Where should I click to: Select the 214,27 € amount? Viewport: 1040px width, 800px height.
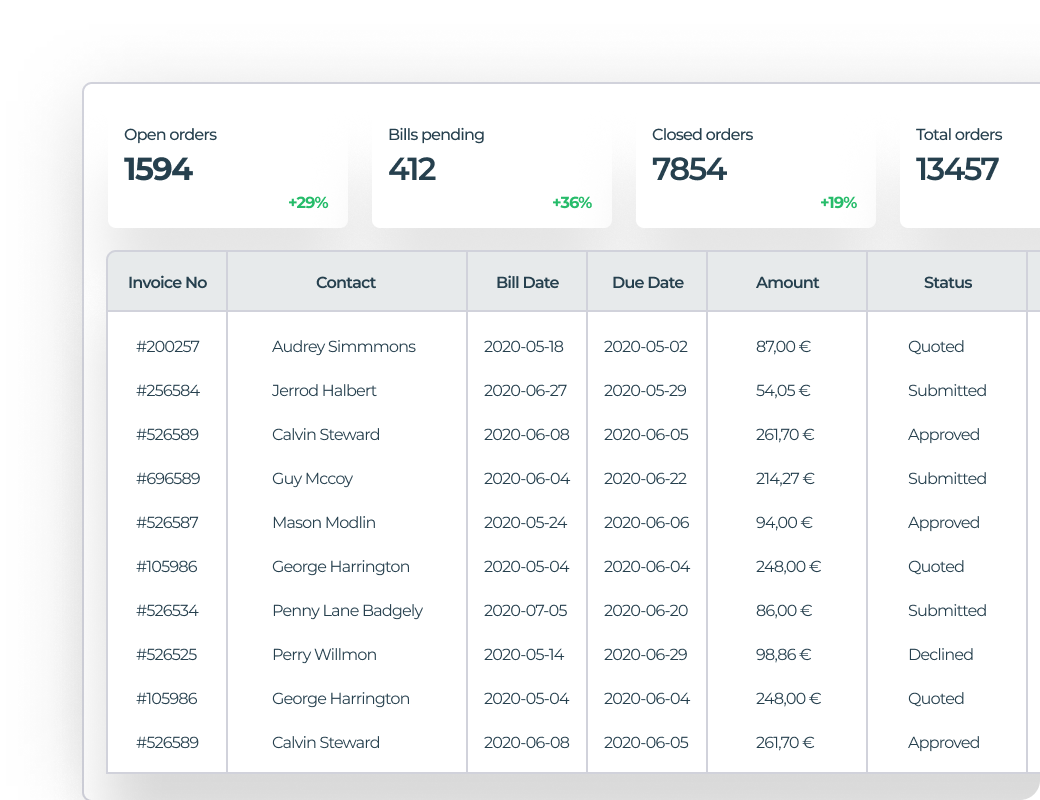785,478
